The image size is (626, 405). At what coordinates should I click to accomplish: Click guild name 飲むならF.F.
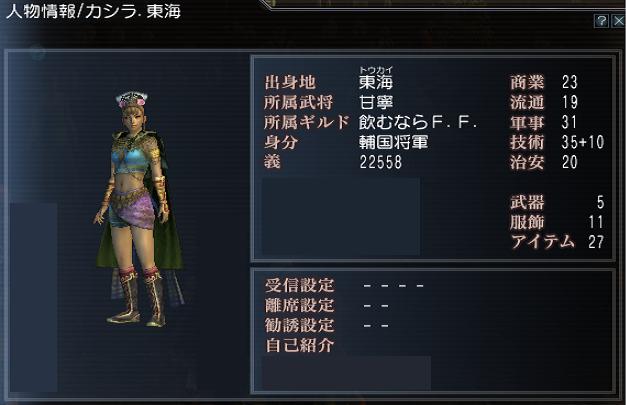[x=418, y=122]
